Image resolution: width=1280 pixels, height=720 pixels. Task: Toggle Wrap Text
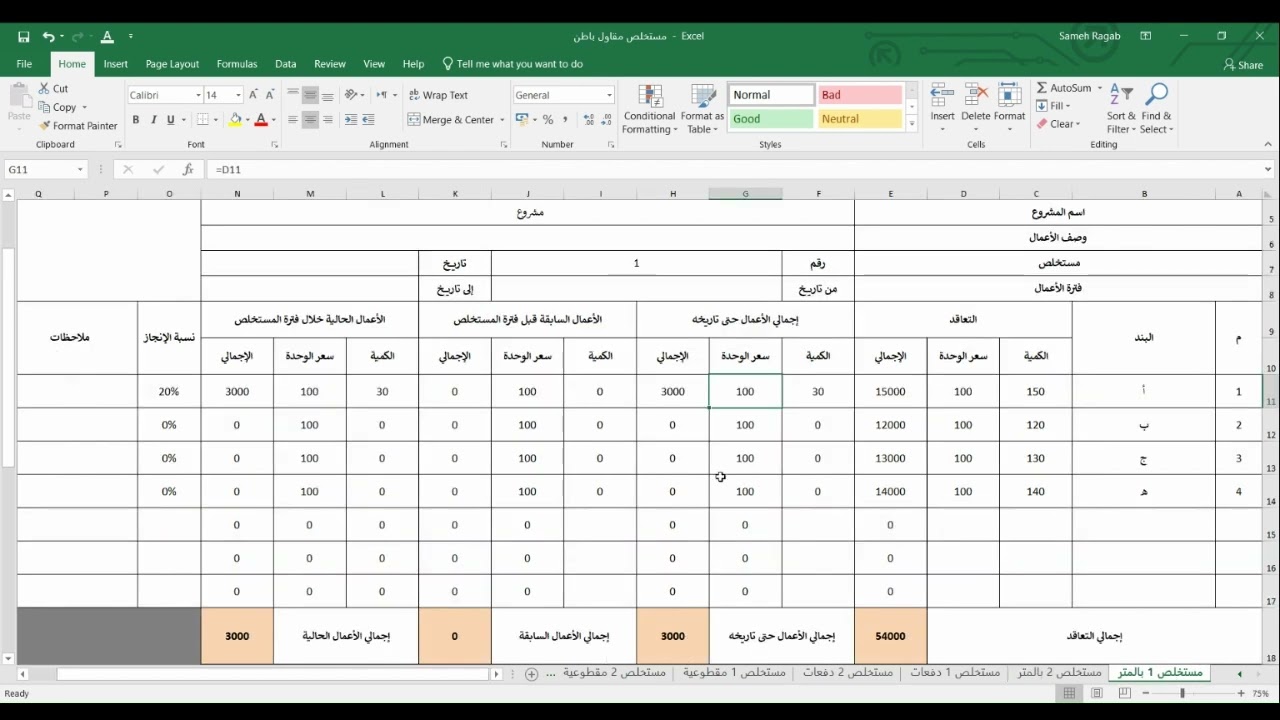click(x=438, y=95)
